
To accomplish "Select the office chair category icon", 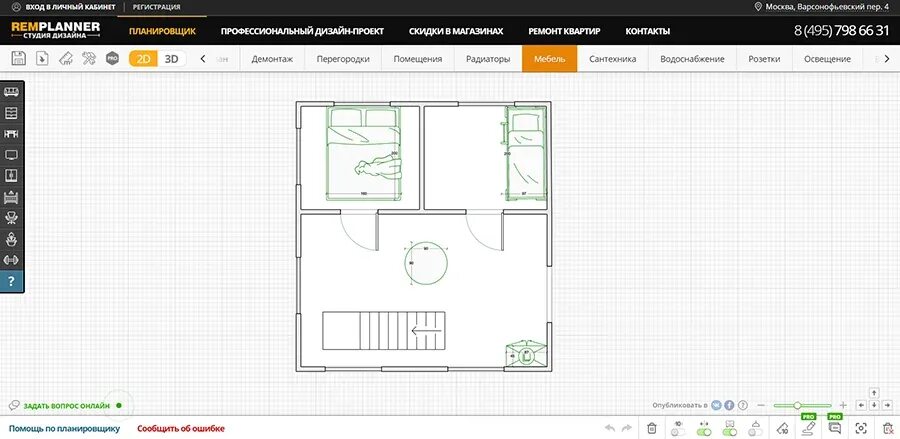I will [11, 217].
